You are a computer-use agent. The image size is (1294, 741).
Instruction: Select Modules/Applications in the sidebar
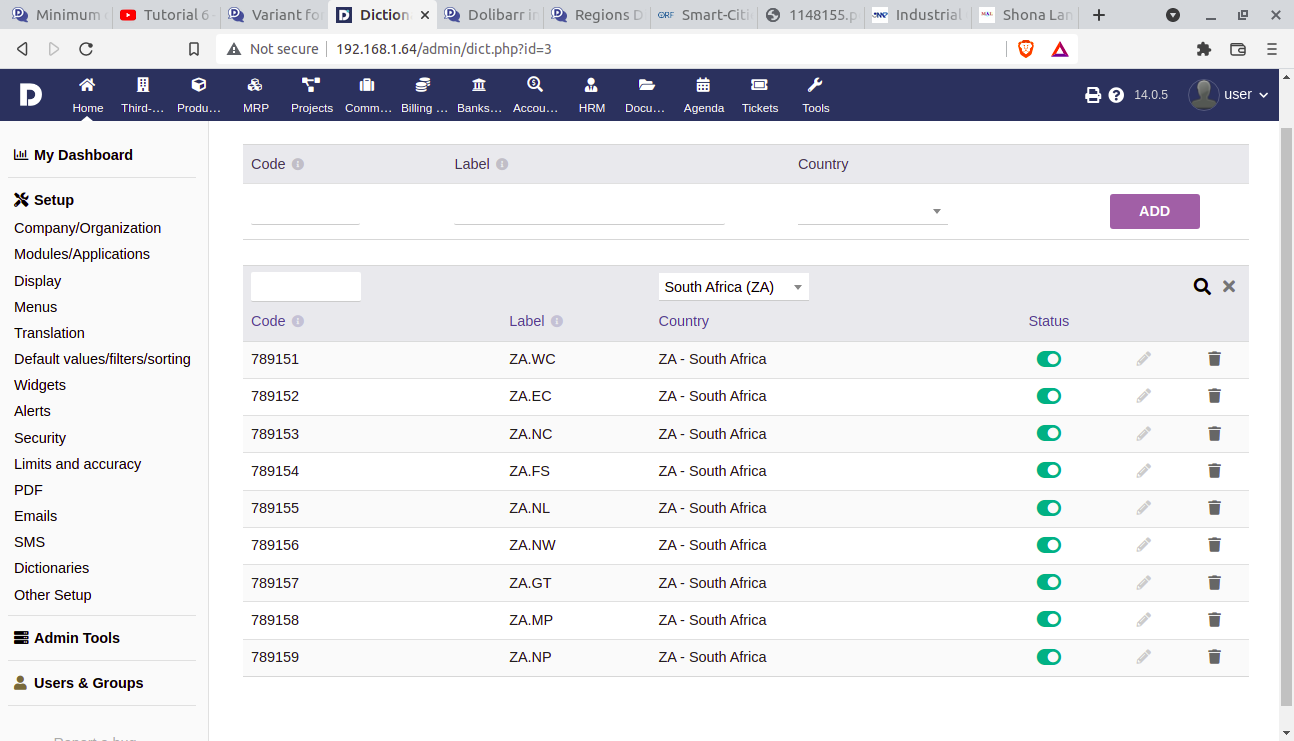pos(82,254)
